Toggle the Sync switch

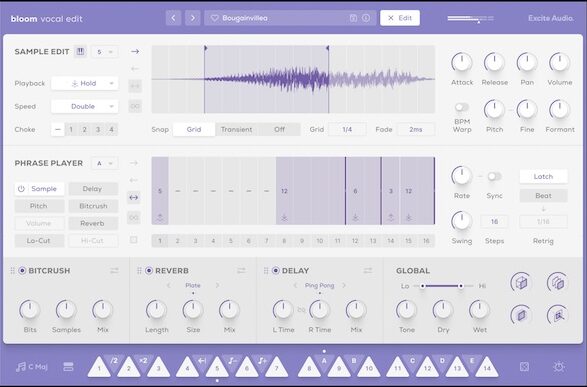494,176
